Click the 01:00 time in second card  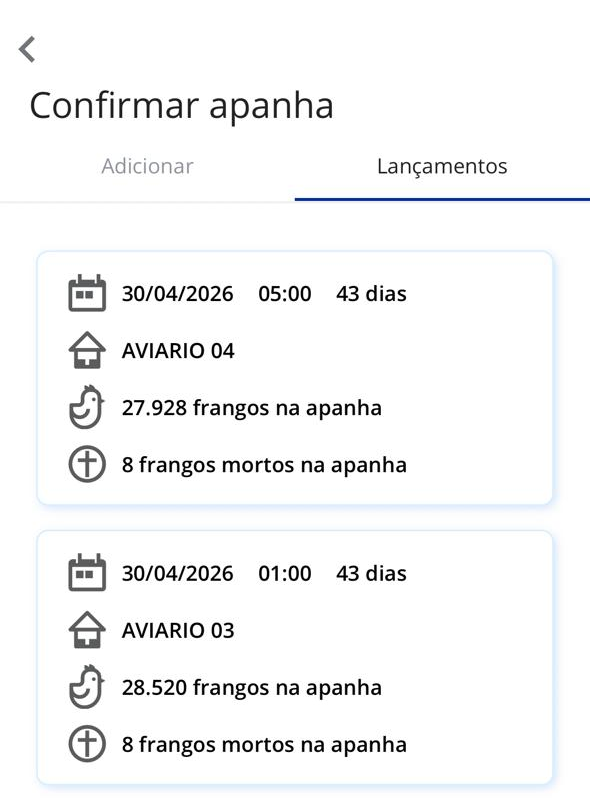coord(285,573)
